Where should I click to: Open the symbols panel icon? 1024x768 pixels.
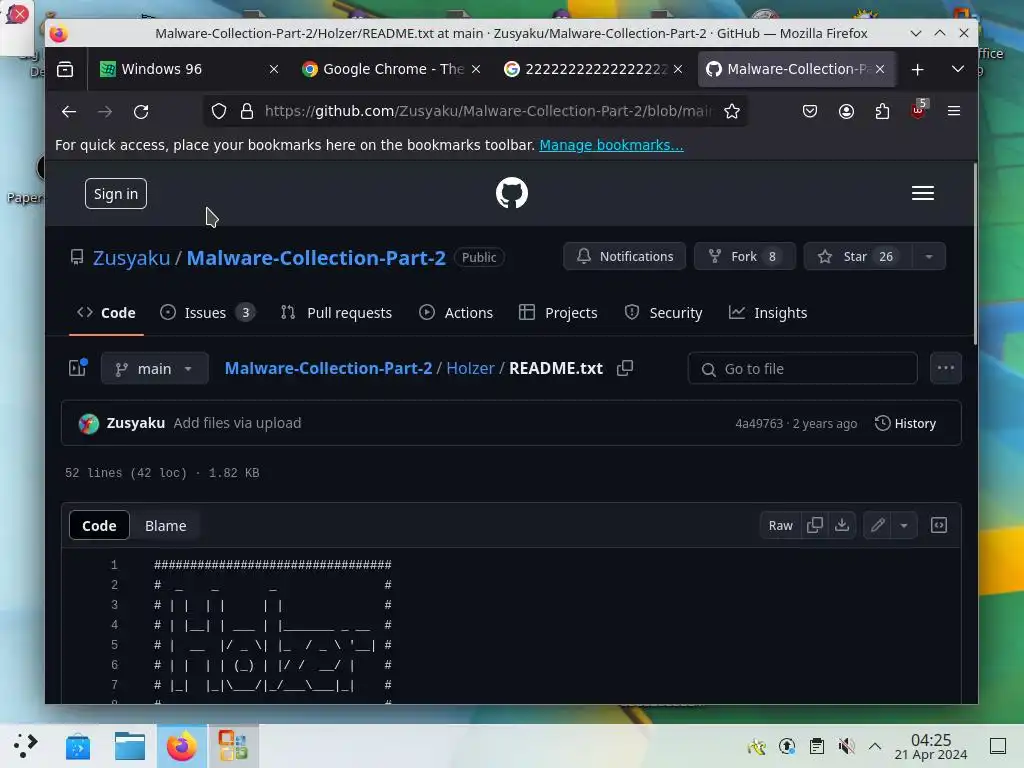point(939,526)
